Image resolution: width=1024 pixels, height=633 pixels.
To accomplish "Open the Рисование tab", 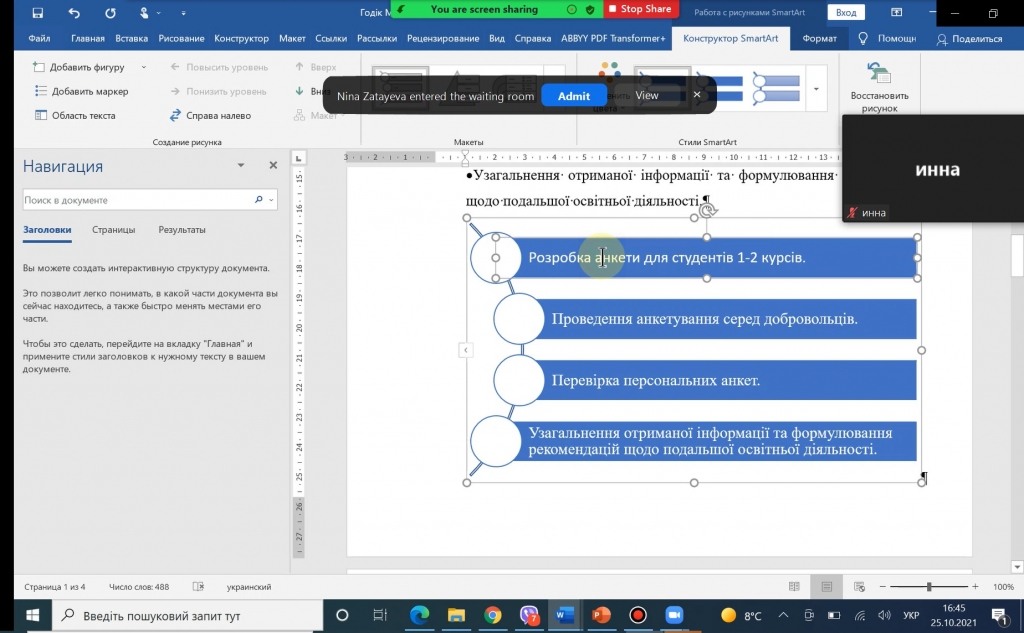I will [x=181, y=39].
